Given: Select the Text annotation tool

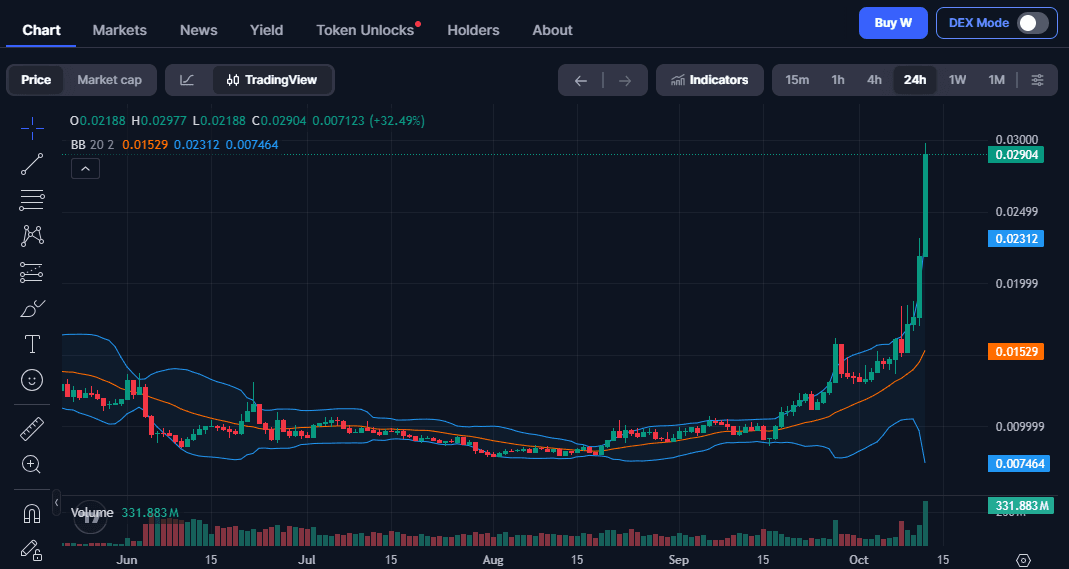Looking at the screenshot, I should (32, 344).
